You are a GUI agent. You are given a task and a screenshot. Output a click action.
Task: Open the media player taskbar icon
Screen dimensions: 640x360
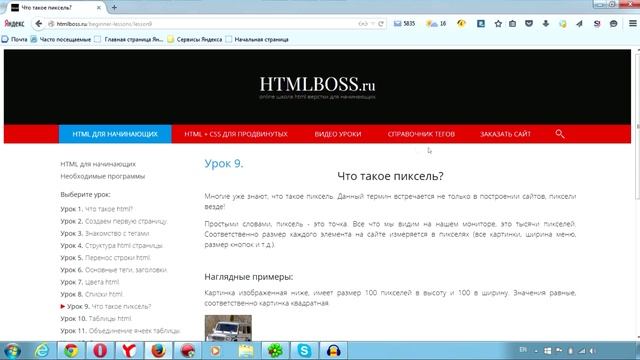[216, 351]
